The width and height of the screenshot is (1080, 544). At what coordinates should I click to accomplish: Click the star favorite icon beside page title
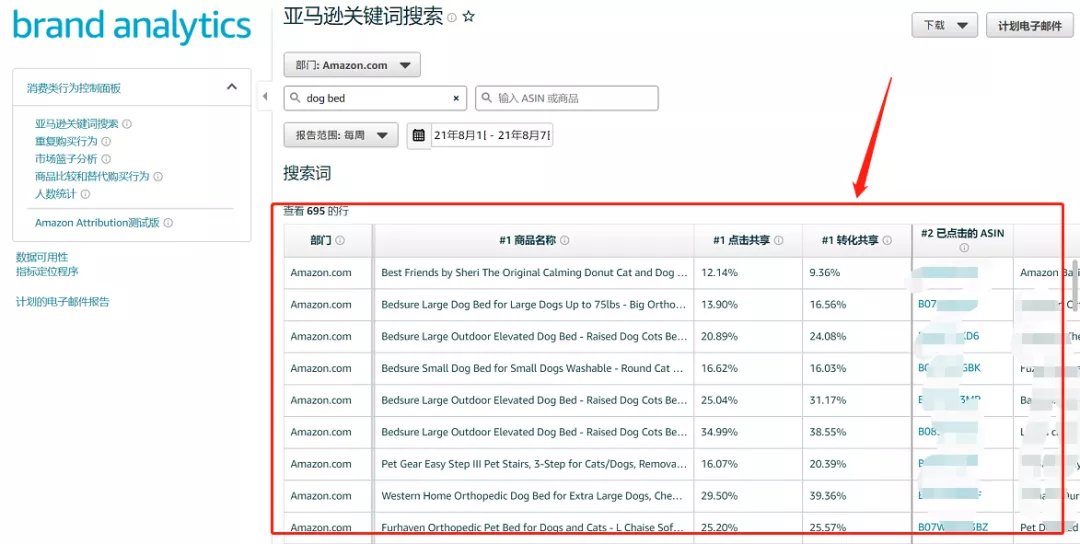[468, 17]
